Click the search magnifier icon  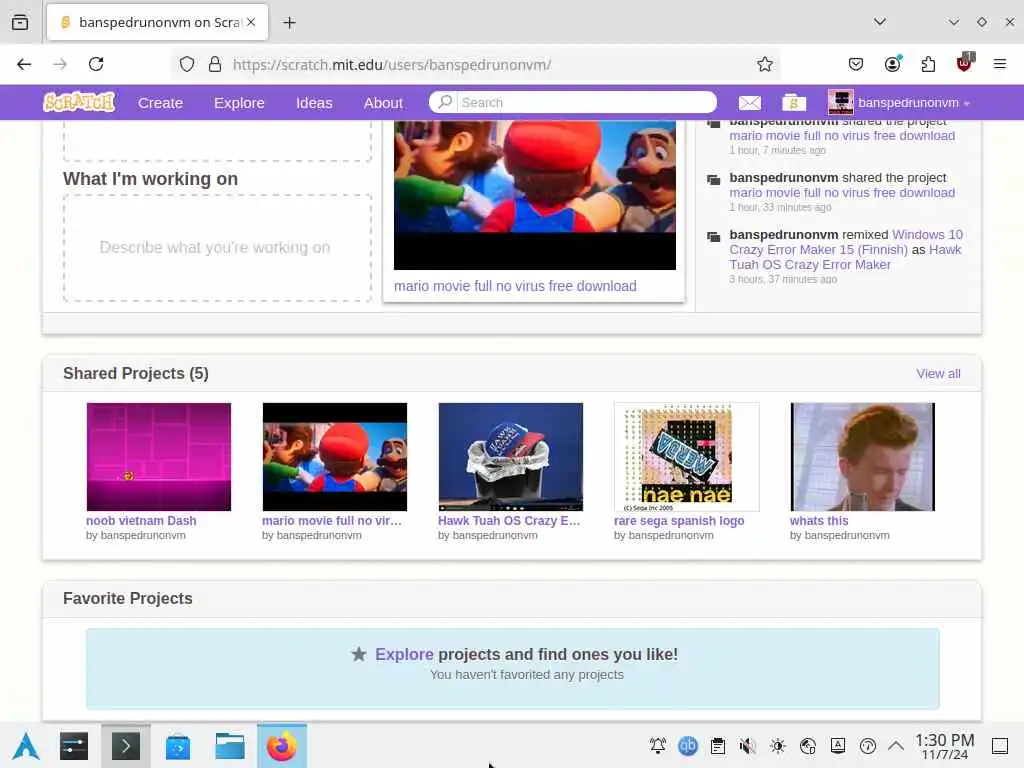tap(445, 102)
